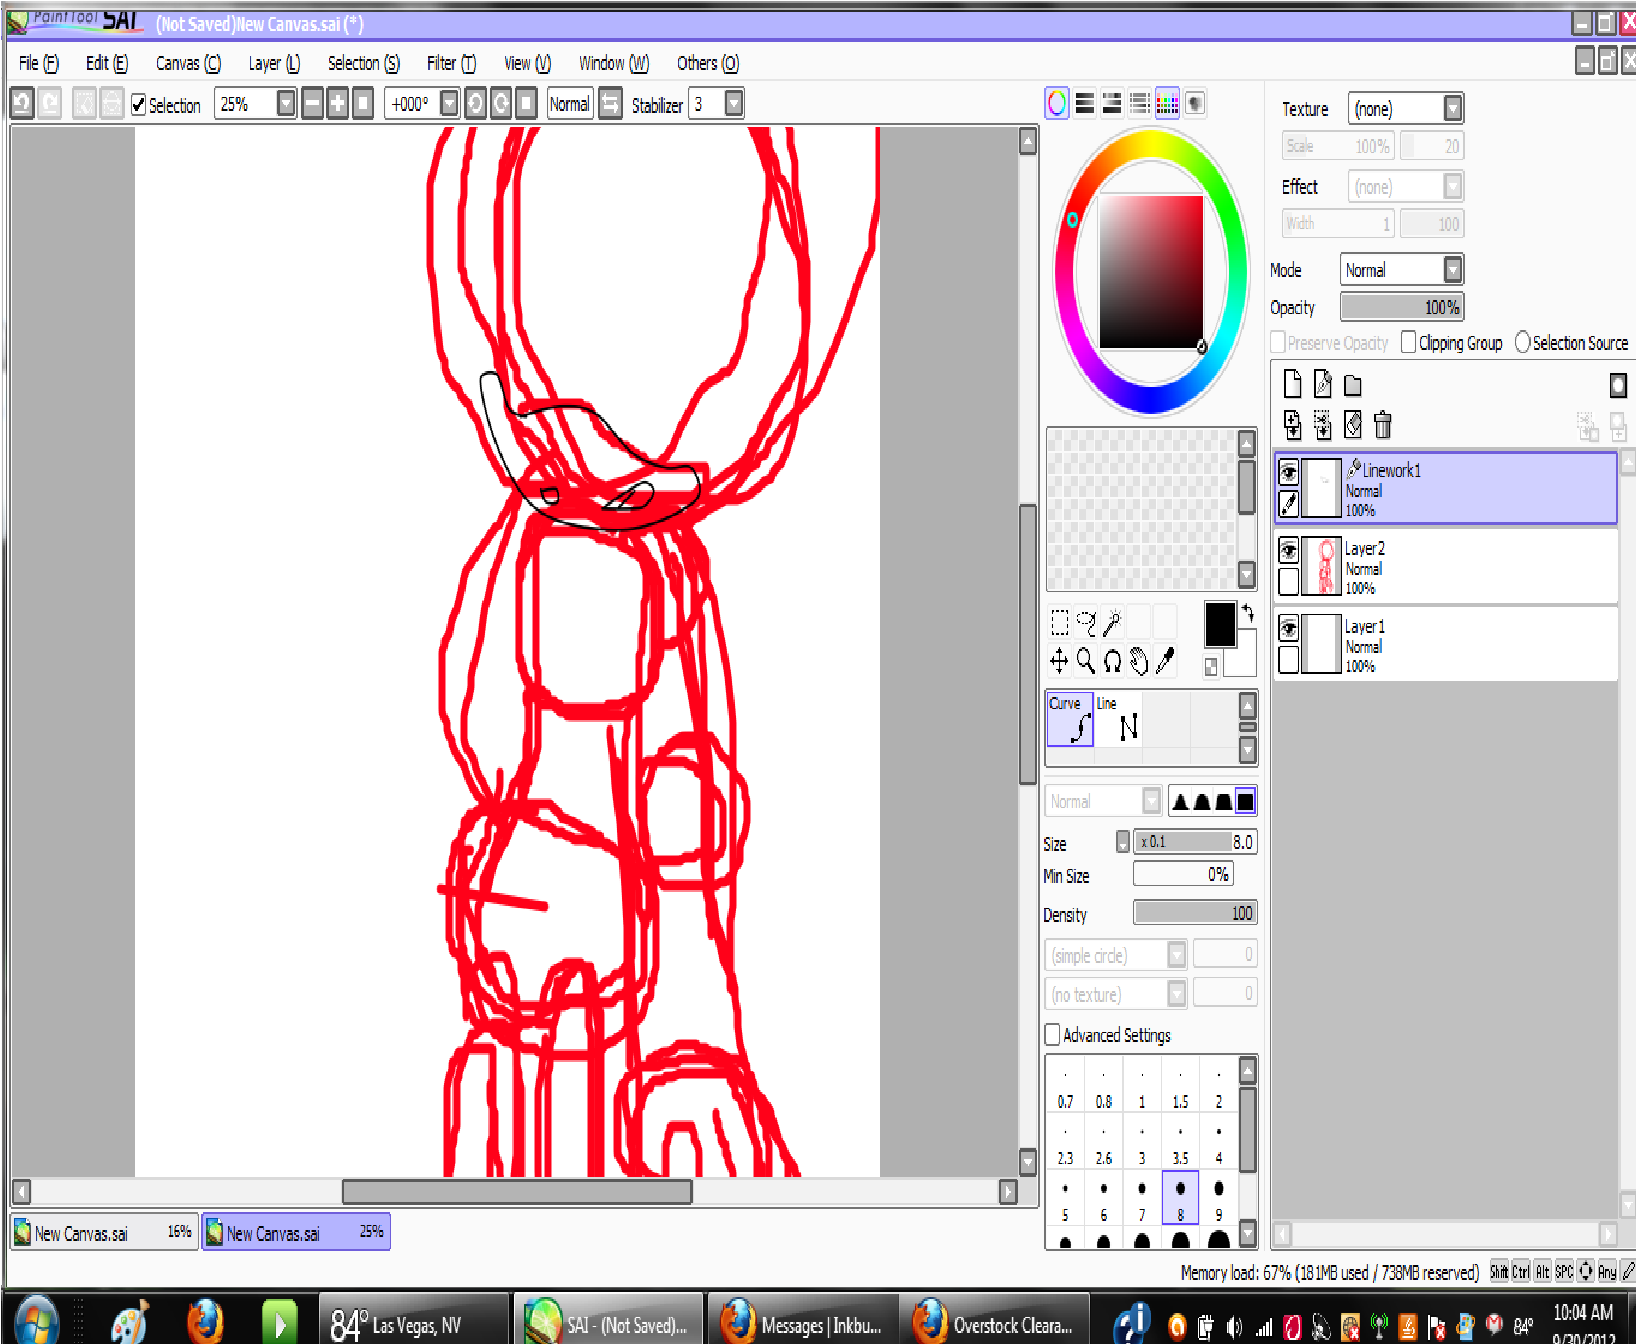Pick the Eyedropper color picker tool
Screen dimensions: 1636x1344
pos(1165,660)
